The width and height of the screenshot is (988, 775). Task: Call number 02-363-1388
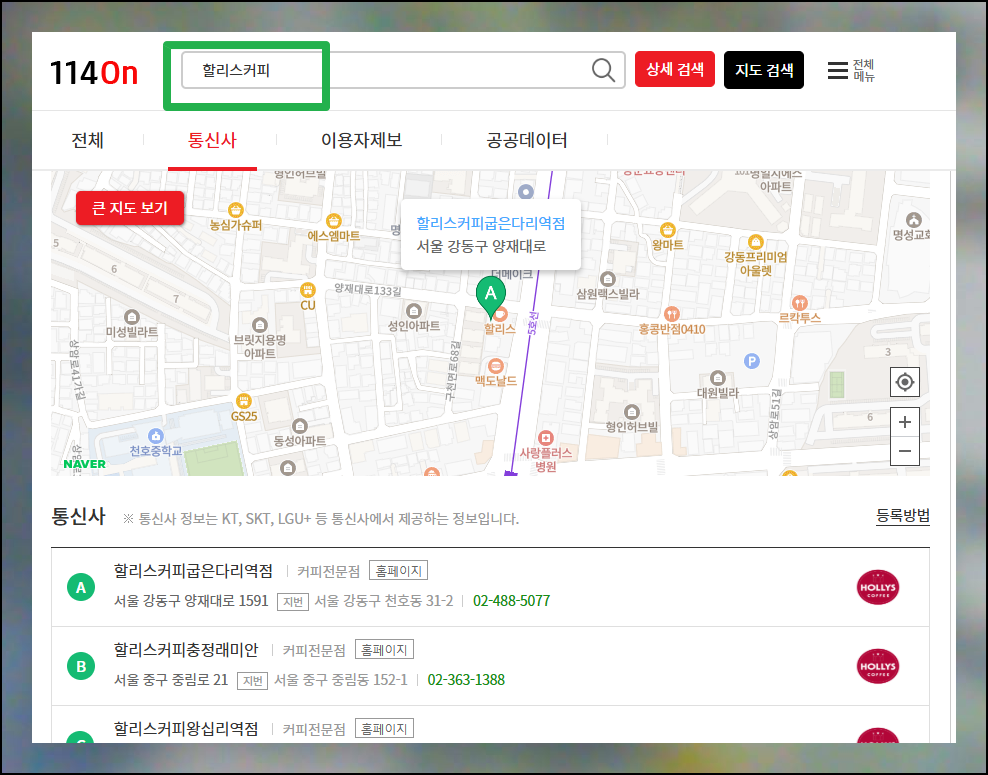click(466, 680)
